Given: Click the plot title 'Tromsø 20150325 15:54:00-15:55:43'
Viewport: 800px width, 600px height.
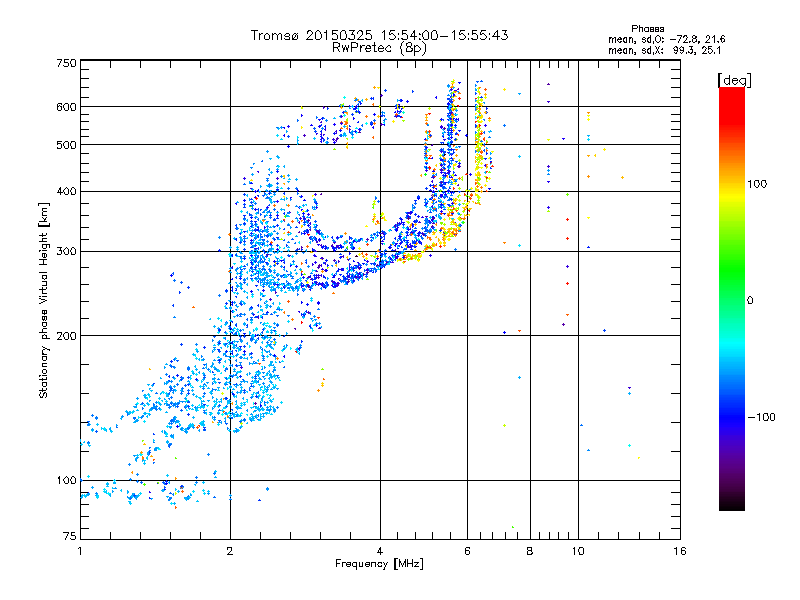Looking at the screenshot, I should click(379, 35).
